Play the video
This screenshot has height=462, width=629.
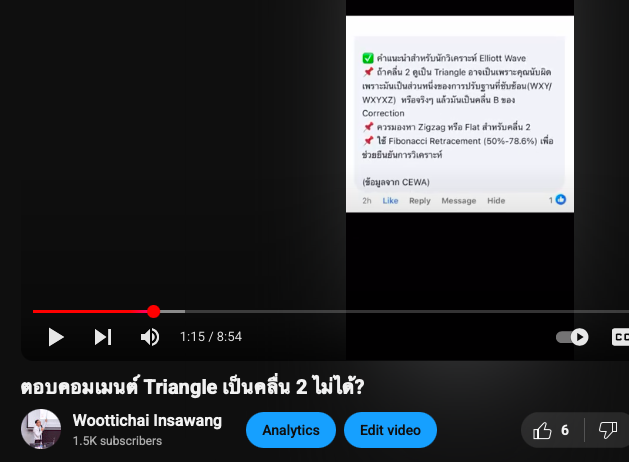tap(56, 337)
